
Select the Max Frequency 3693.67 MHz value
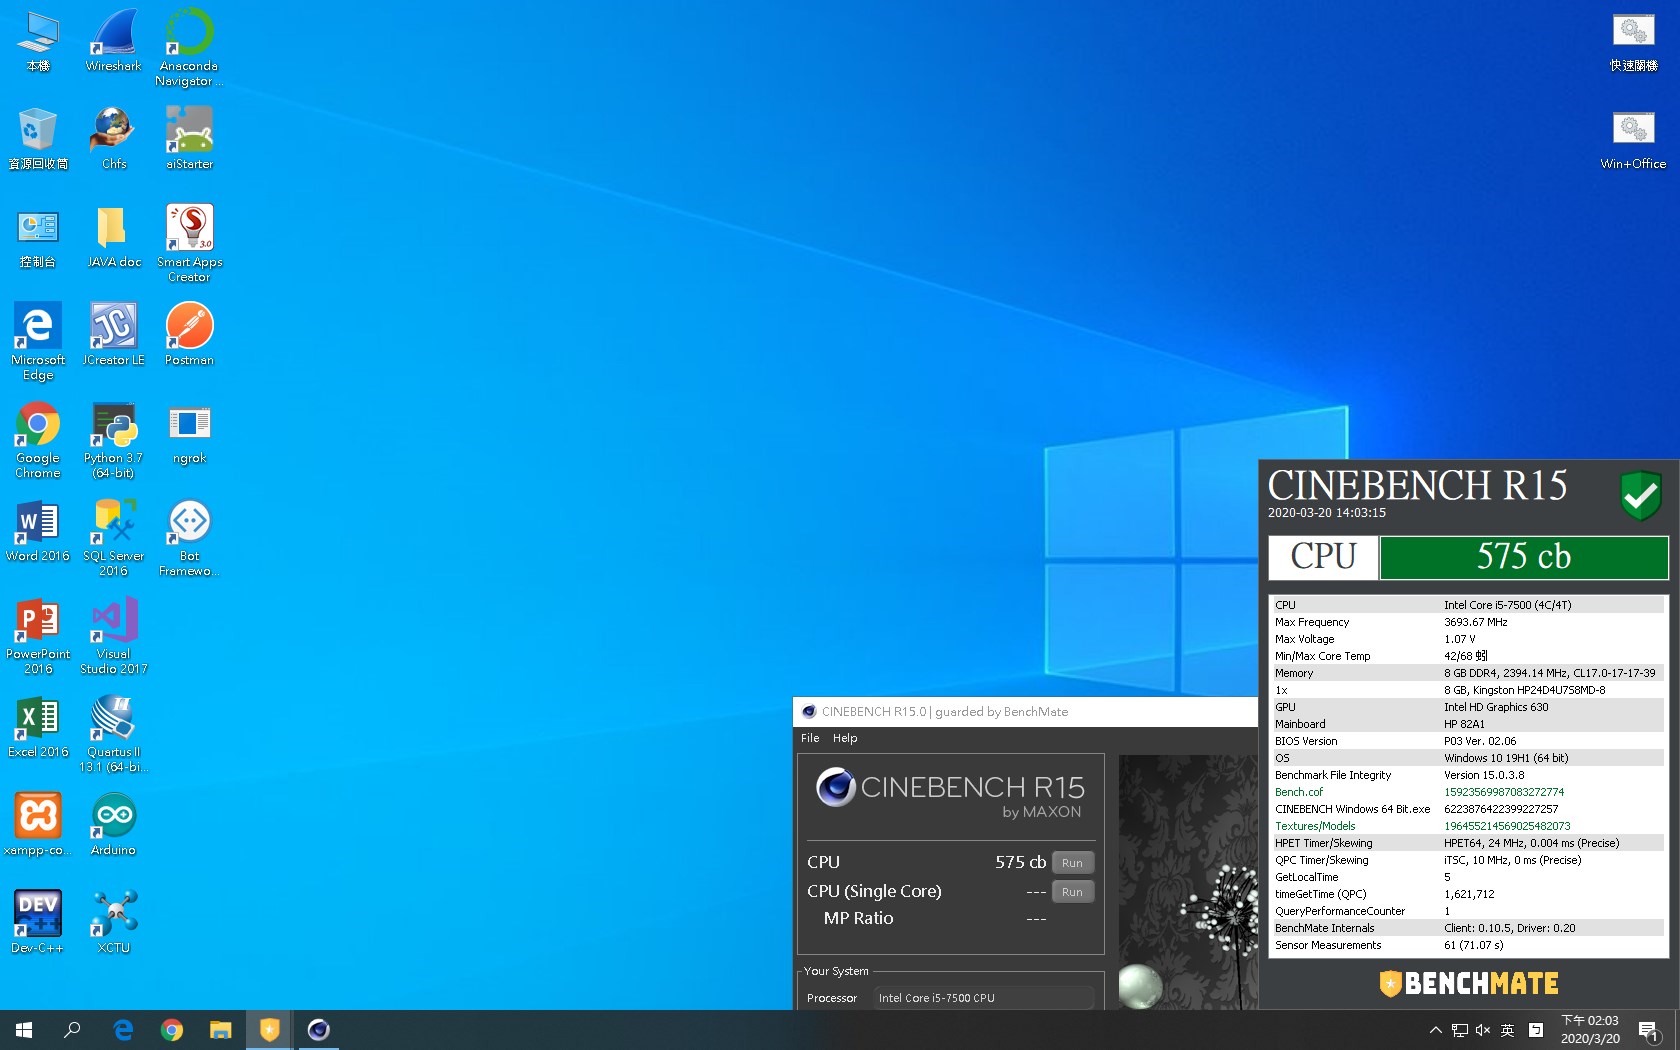pyautogui.click(x=1475, y=622)
